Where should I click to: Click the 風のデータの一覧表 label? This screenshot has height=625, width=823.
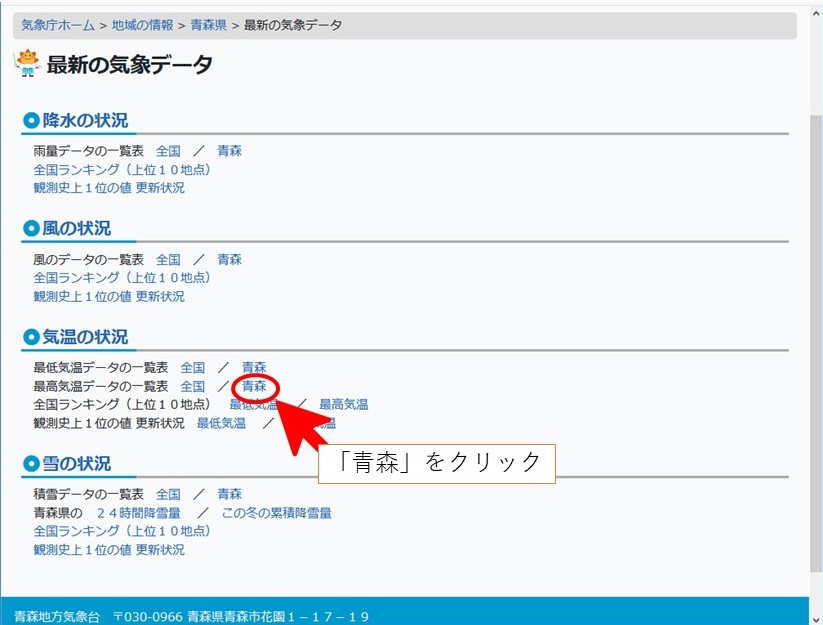point(88,259)
